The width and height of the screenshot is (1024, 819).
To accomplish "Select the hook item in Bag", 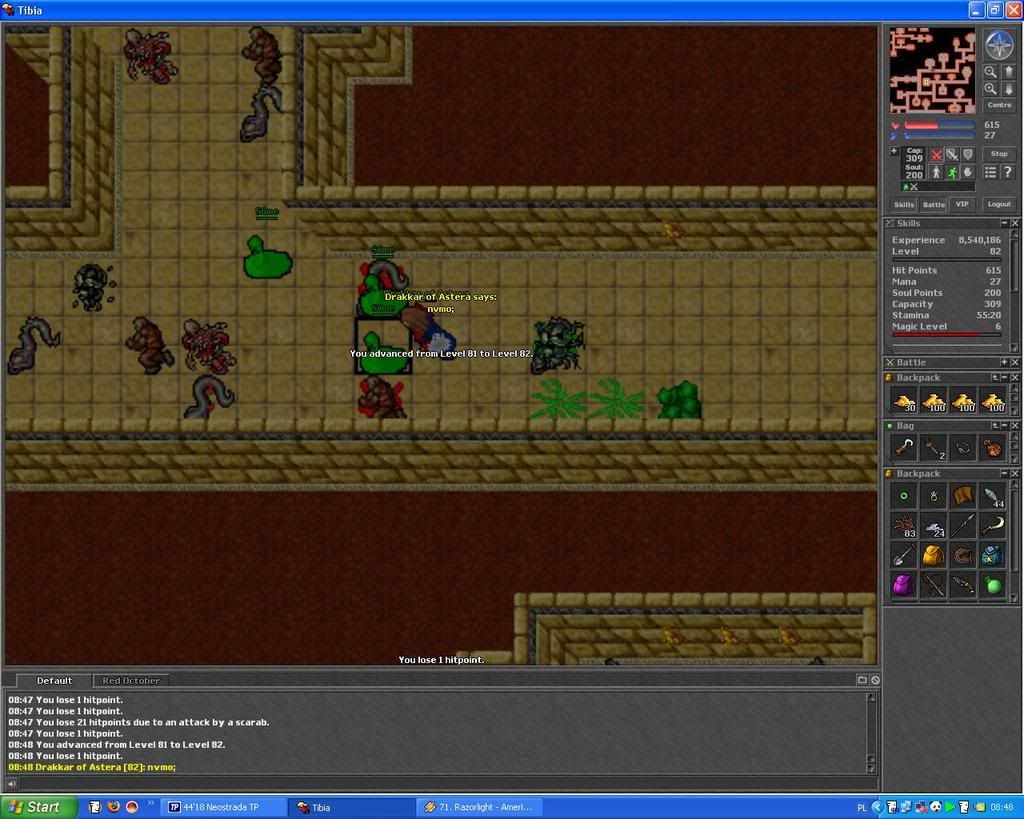I will tap(904, 449).
